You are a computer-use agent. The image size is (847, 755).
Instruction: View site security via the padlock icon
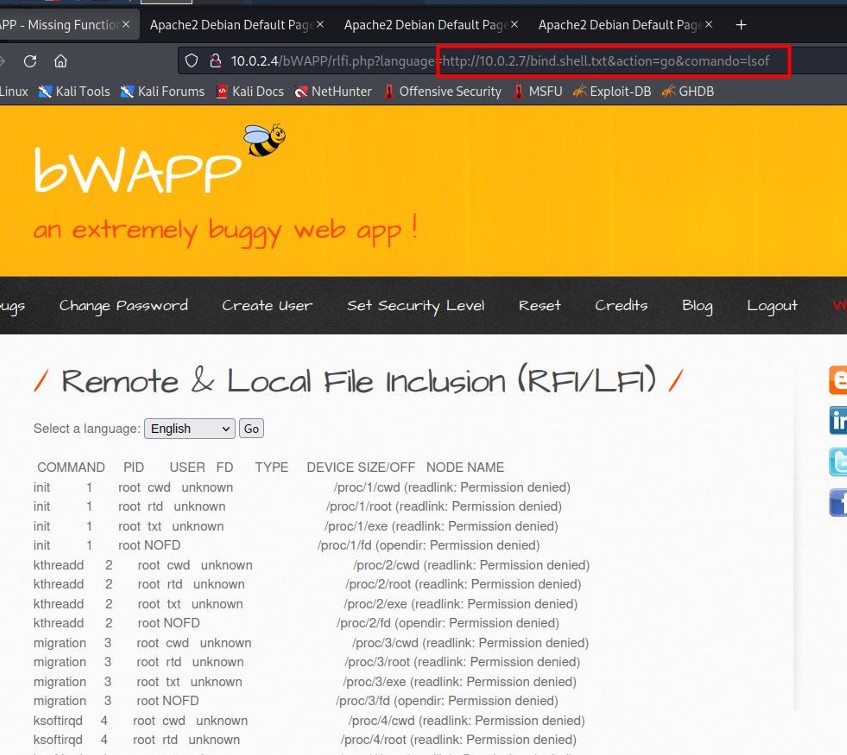pos(216,60)
